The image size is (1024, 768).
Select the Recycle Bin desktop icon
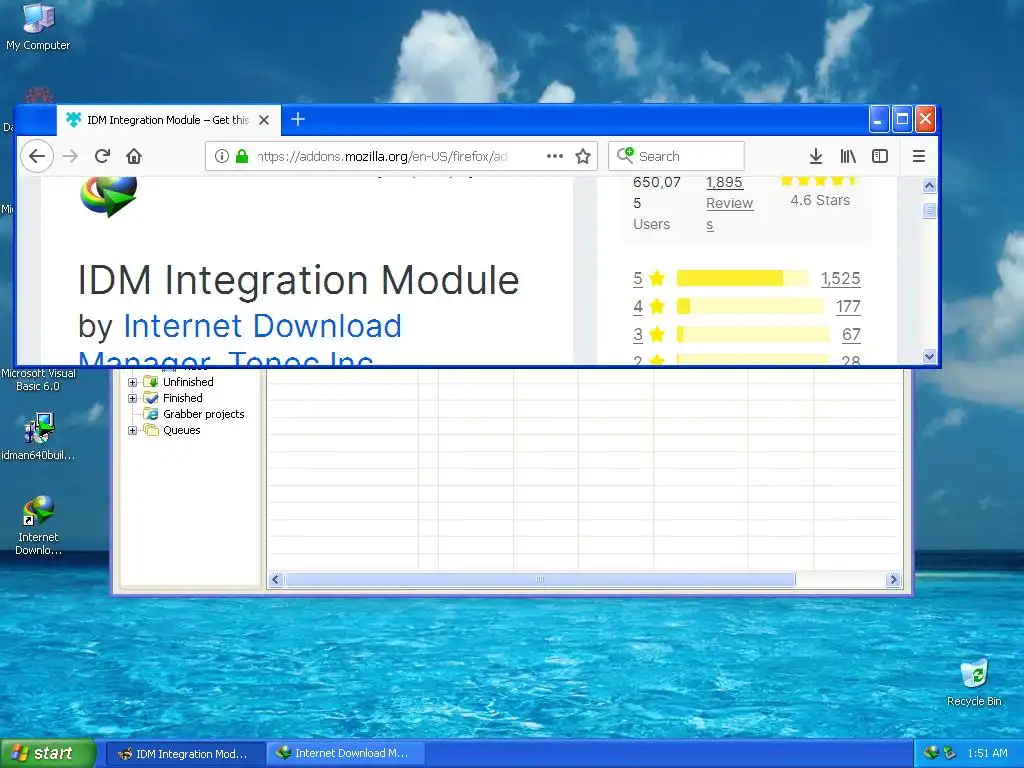(x=974, y=683)
